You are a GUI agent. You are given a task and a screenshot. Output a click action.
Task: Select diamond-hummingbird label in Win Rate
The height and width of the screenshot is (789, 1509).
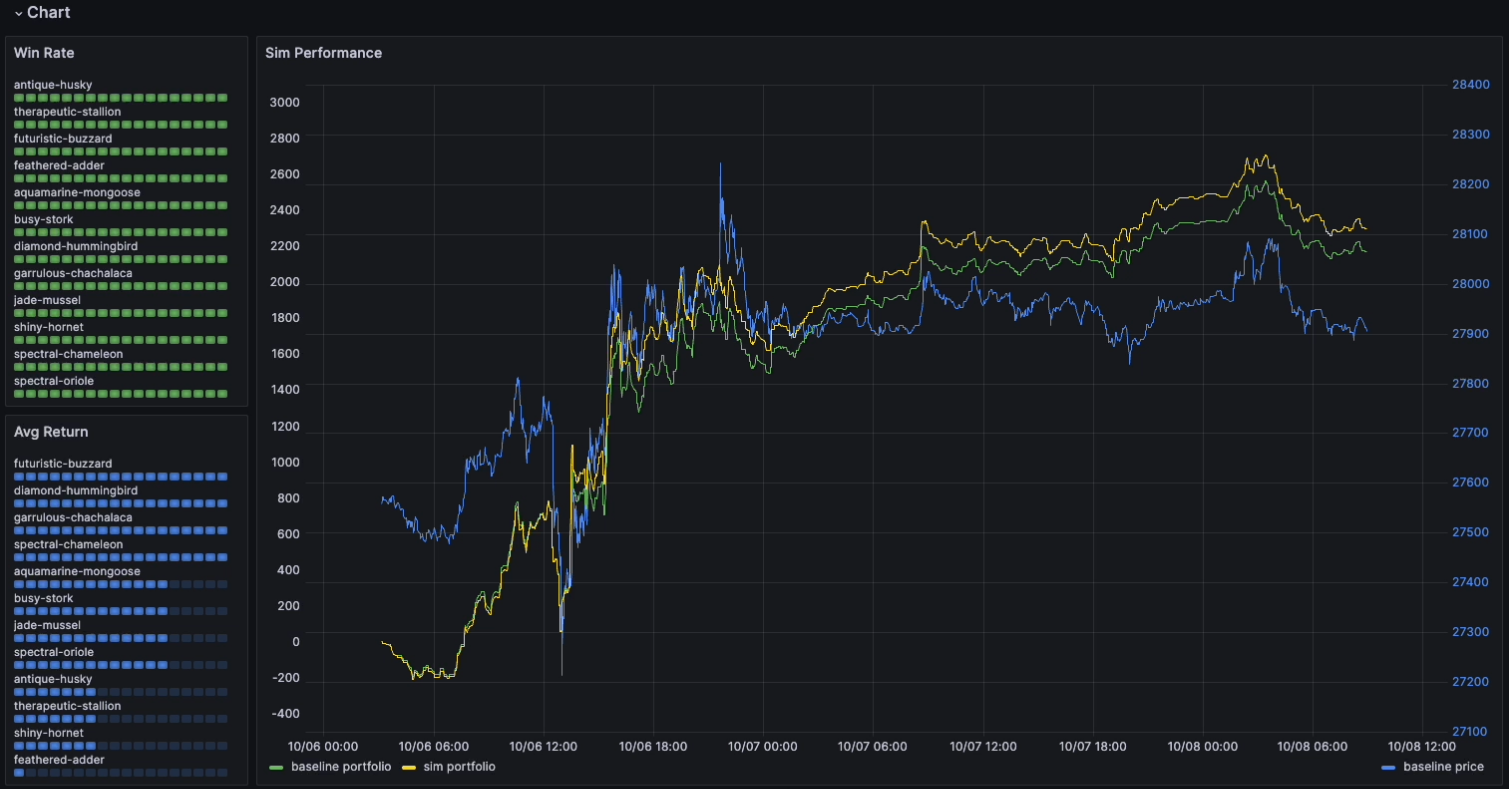click(x=76, y=246)
